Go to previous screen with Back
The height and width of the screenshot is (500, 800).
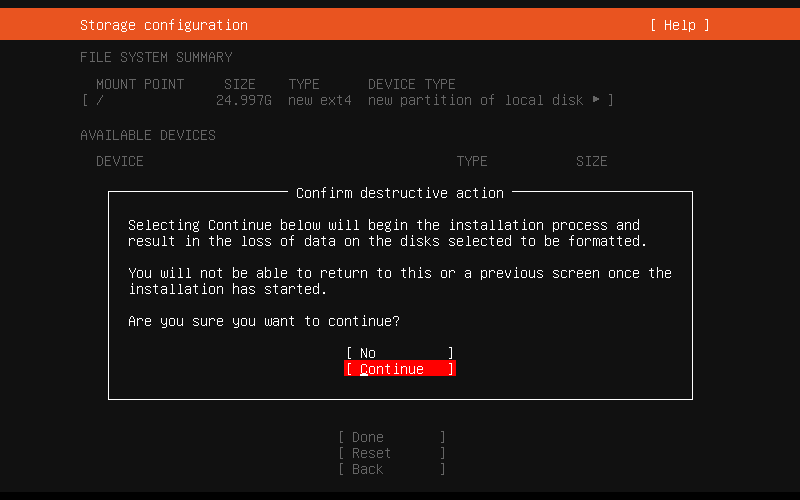point(391,469)
